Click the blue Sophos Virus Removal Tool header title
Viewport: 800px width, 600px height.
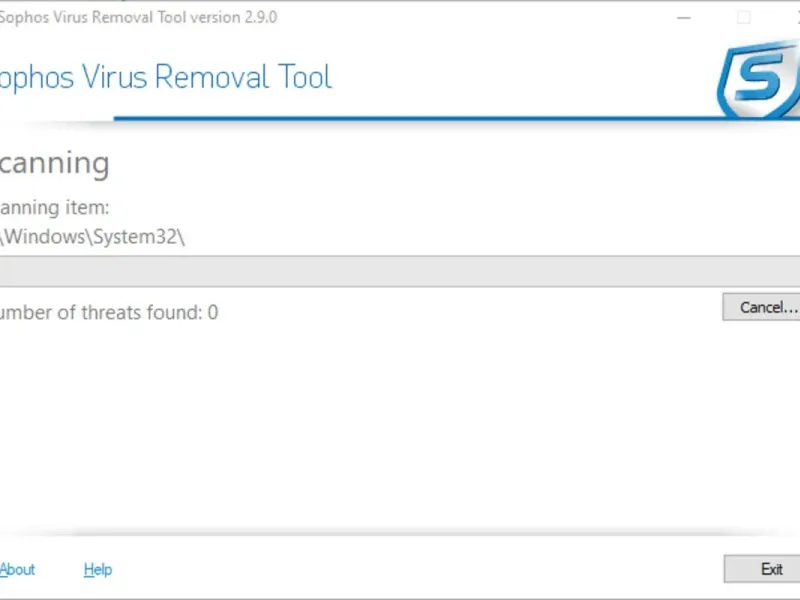coord(166,78)
